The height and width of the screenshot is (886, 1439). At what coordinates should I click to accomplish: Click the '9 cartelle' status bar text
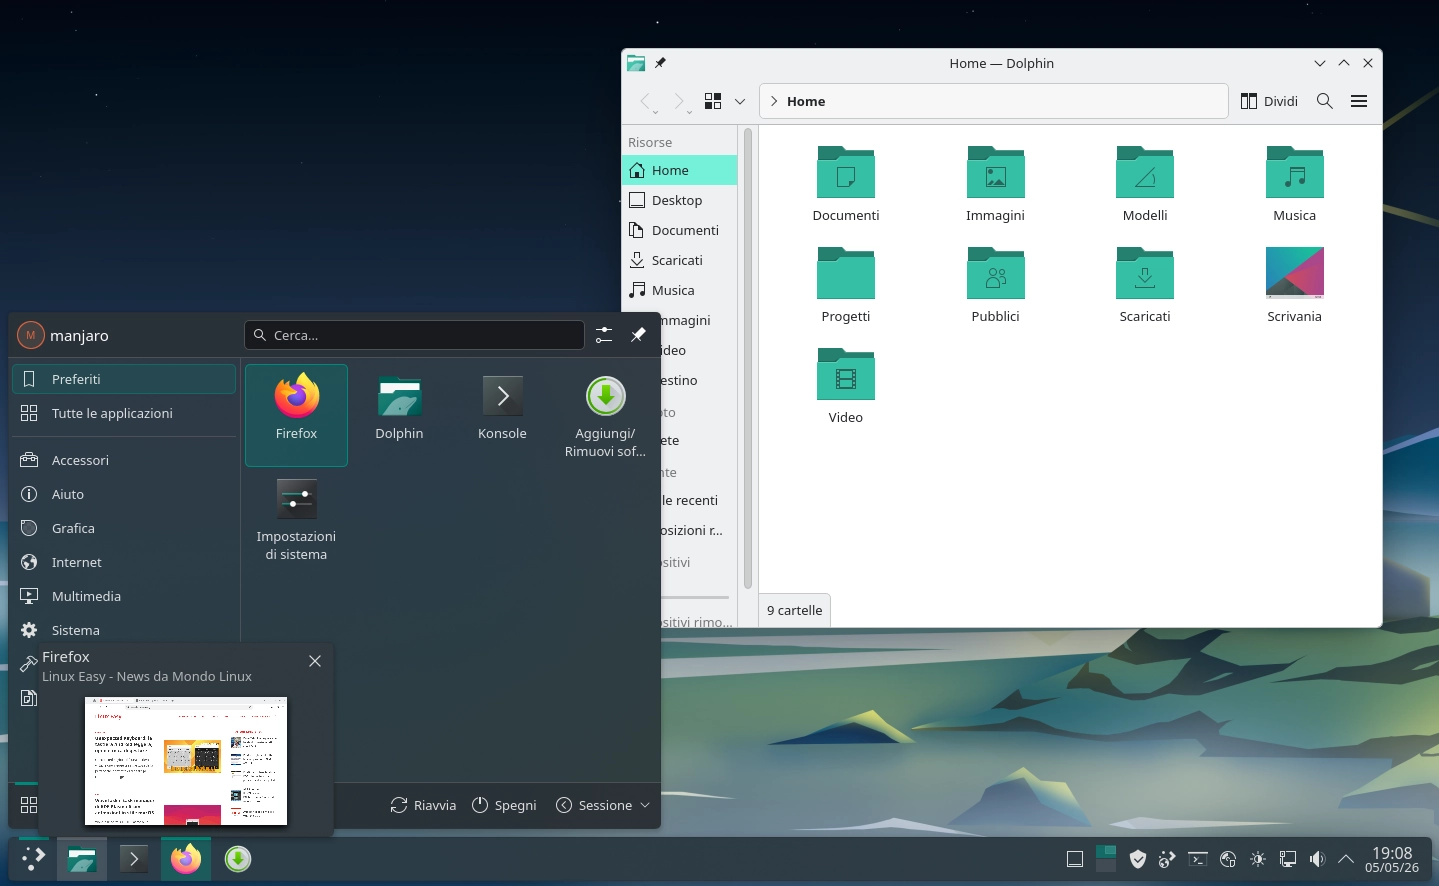(x=795, y=610)
